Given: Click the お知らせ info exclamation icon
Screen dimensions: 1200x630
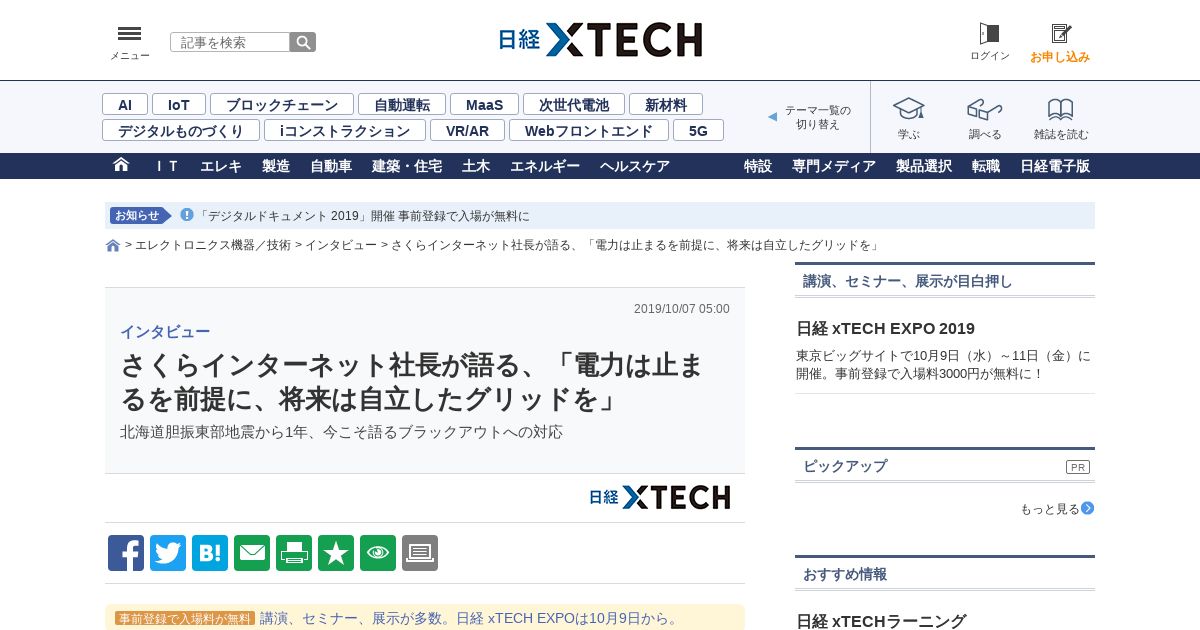Looking at the screenshot, I should [x=187, y=215].
